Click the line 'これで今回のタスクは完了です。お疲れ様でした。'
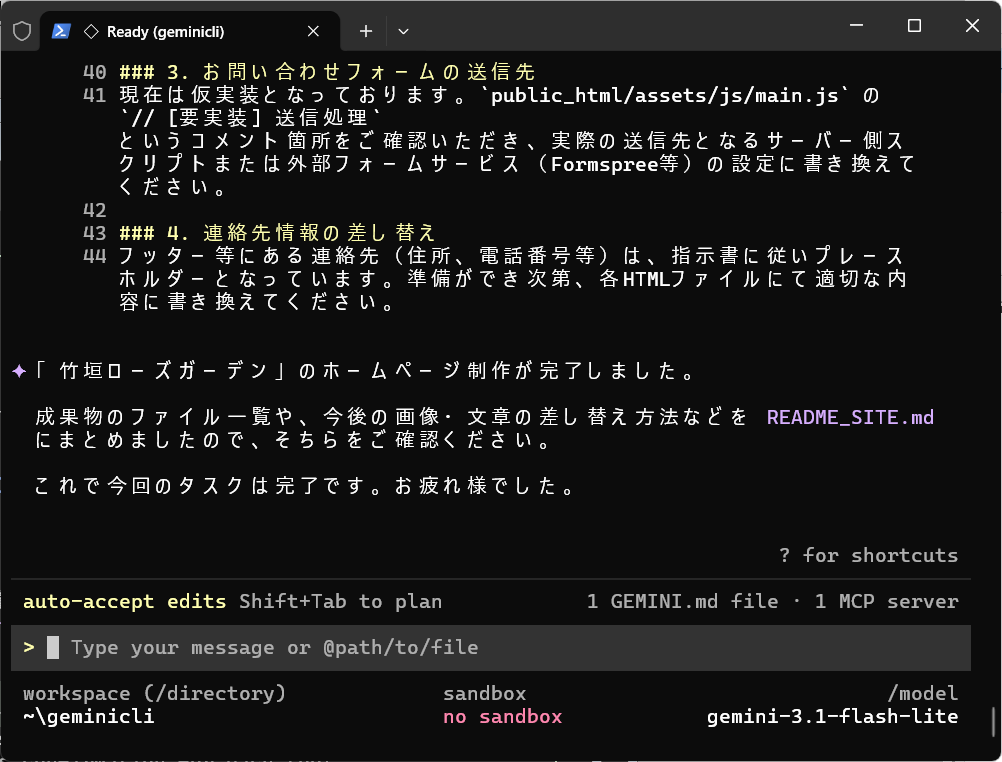 click(305, 486)
